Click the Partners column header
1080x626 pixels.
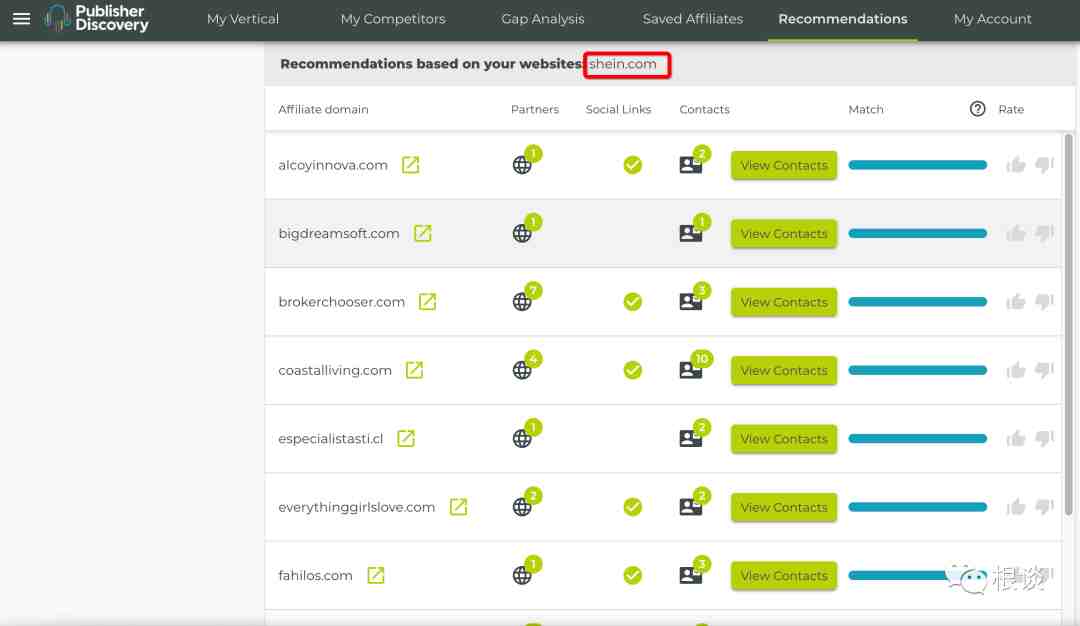pos(534,109)
